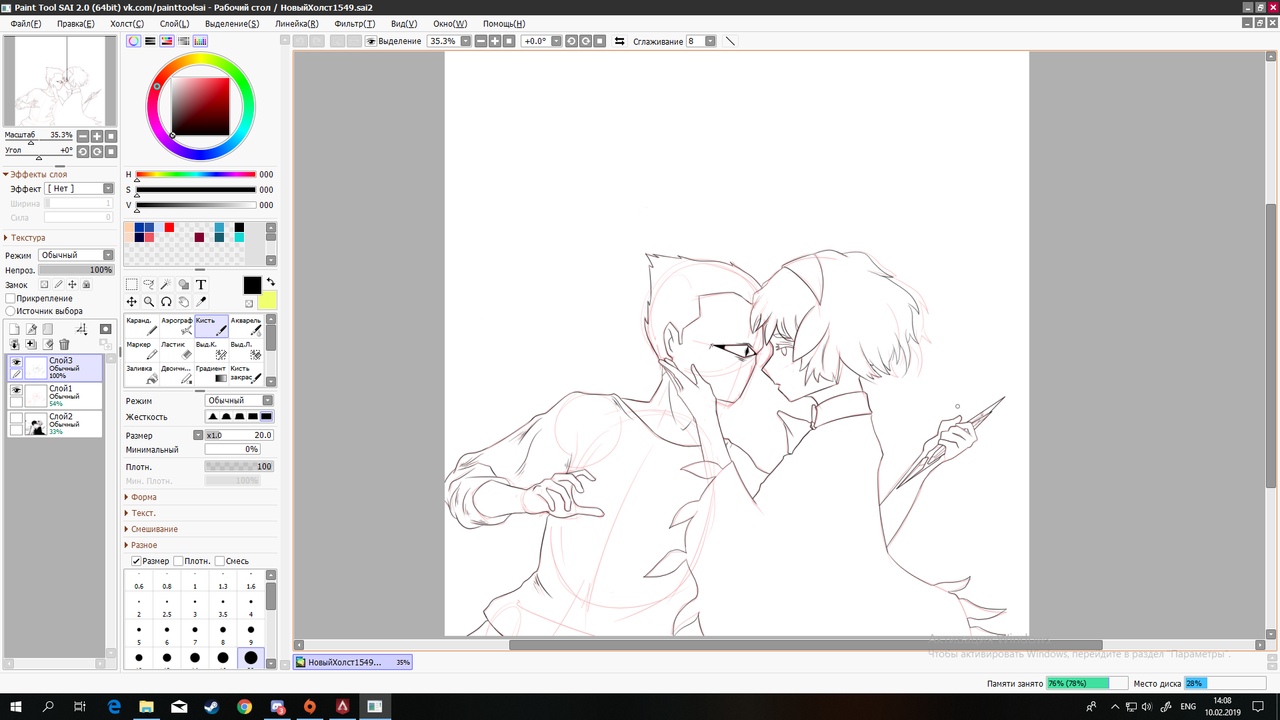Expand the Смешивание brush settings section
This screenshot has height=720, width=1280.
pyautogui.click(x=153, y=529)
